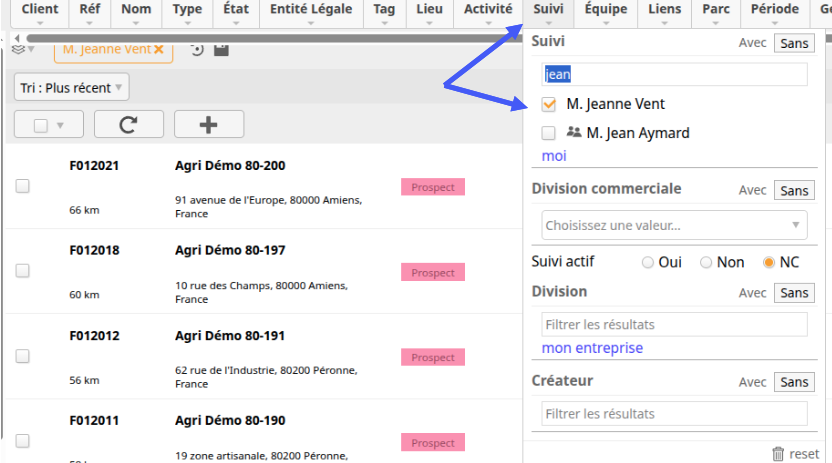
Task: Click the plus button to add client
Action: click(x=209, y=125)
